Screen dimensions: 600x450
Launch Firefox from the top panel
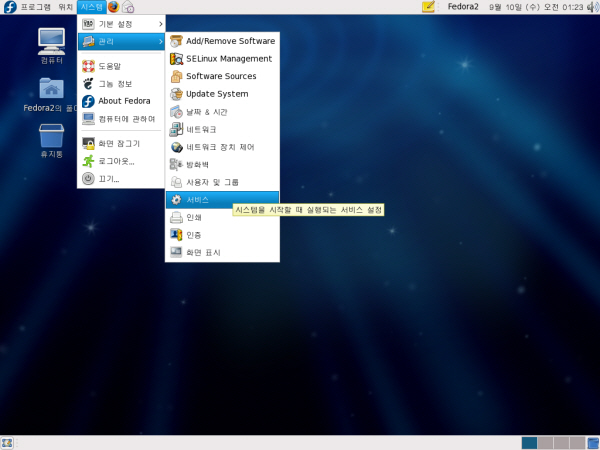[113, 7]
